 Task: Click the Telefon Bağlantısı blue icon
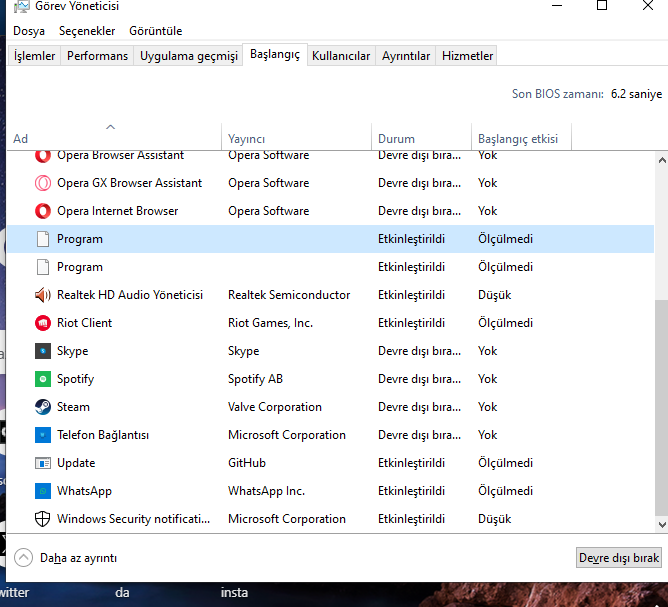pos(43,435)
